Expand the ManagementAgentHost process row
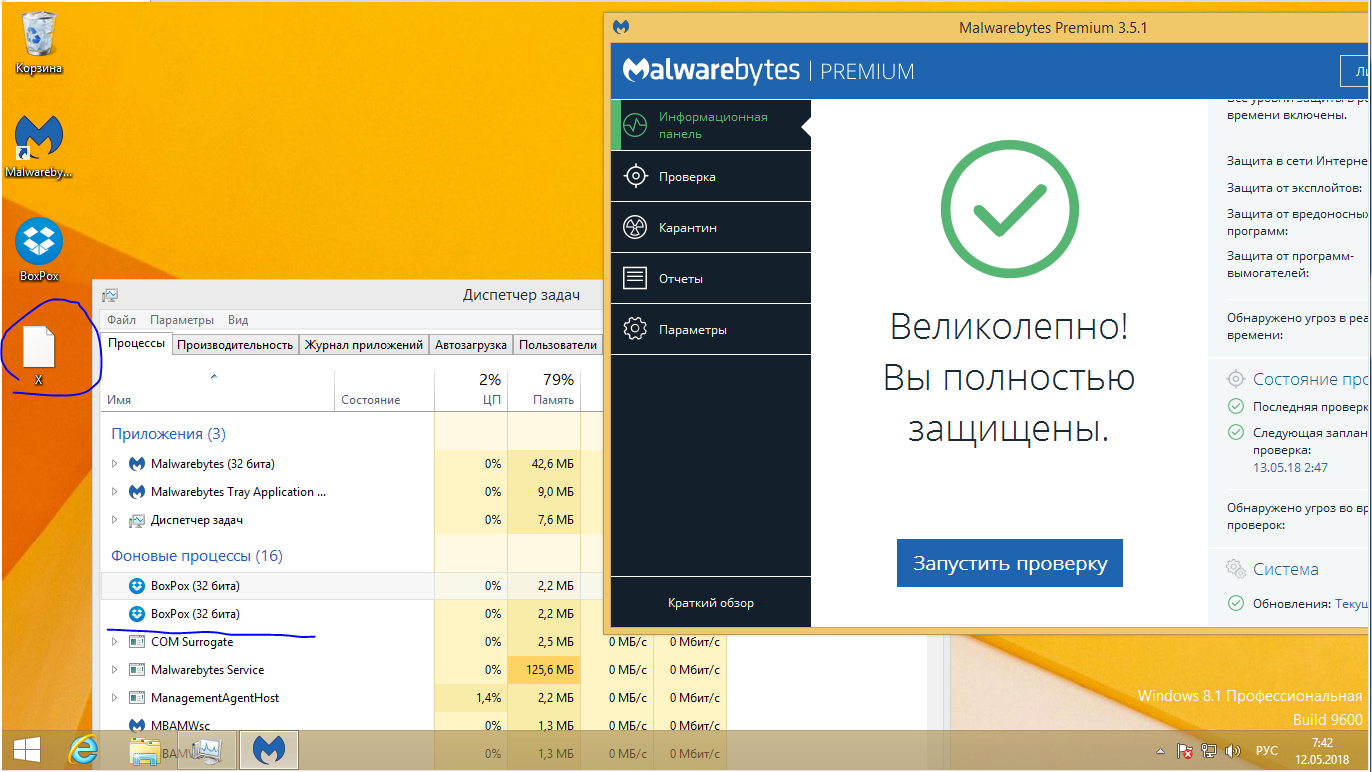Screen dimensions: 1372x772 (x=114, y=698)
